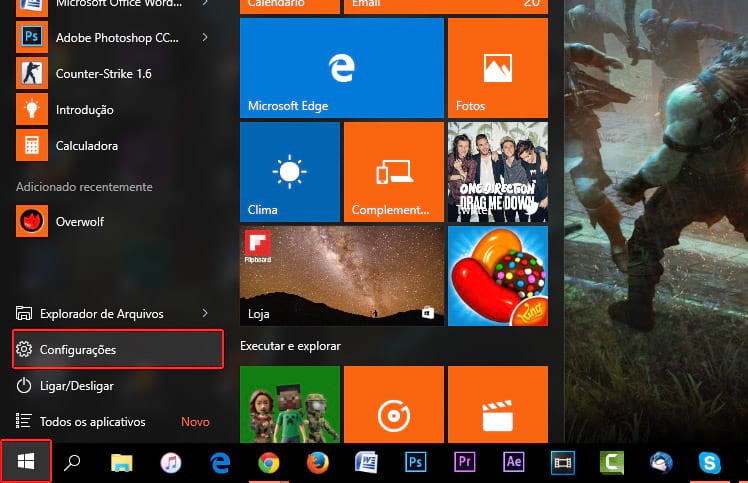Open the Loja store tile
This screenshot has width=748, height=483.
[x=342, y=276]
